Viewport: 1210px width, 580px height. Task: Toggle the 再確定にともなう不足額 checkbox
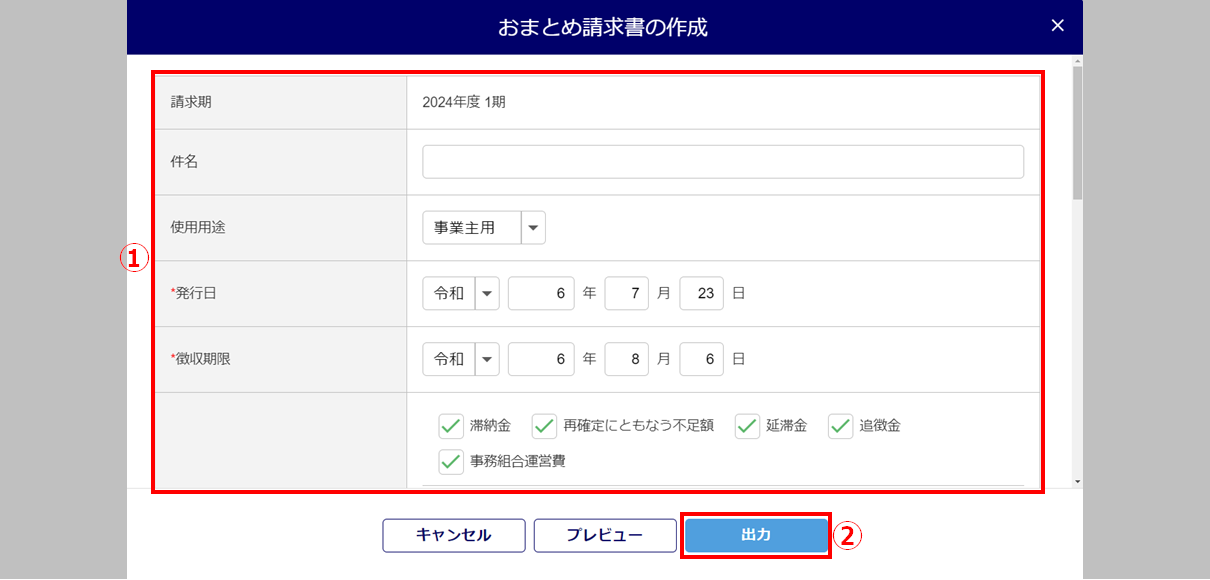pyautogui.click(x=544, y=426)
